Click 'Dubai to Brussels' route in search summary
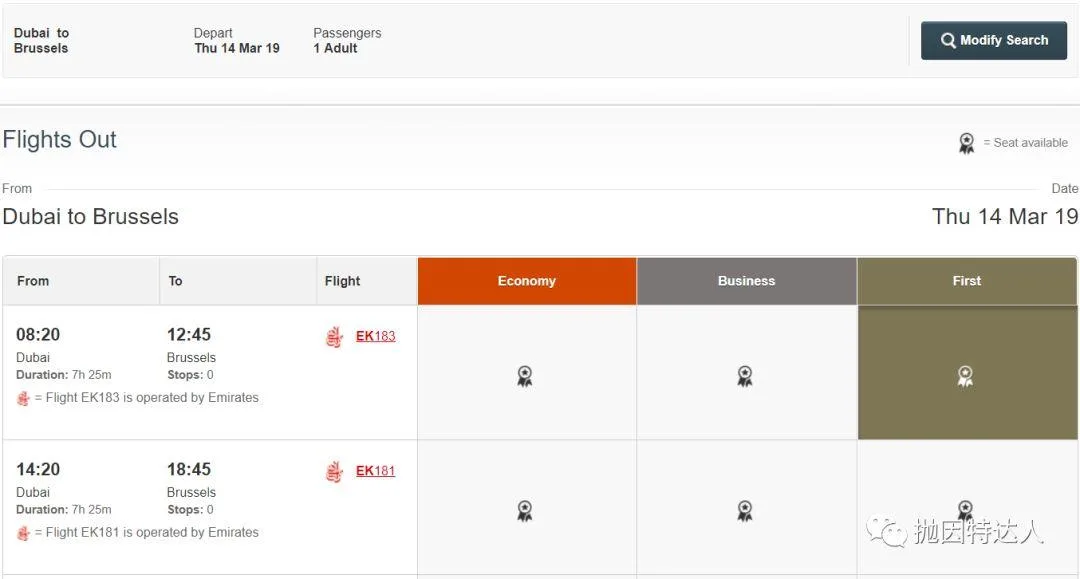1080x579 pixels. click(x=41, y=41)
